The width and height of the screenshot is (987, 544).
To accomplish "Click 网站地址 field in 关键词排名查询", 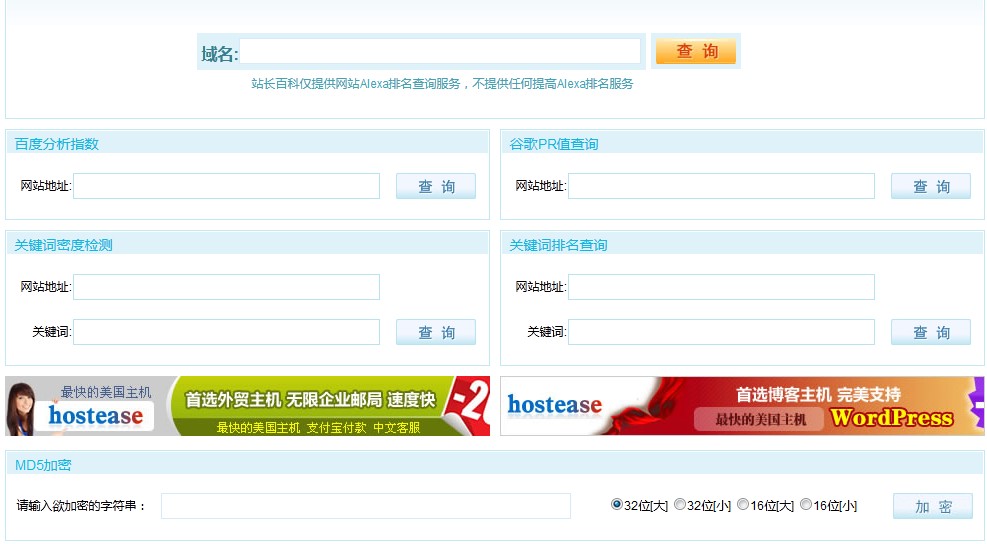I will click(x=721, y=287).
